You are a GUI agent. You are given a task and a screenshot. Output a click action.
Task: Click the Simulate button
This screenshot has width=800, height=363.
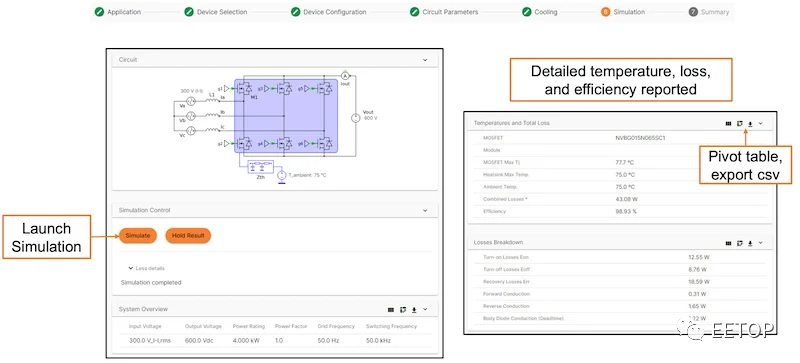pyautogui.click(x=138, y=235)
